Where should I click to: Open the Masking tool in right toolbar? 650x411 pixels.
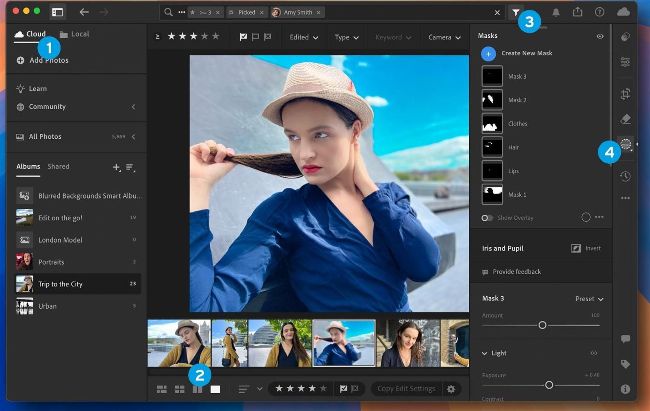626,146
